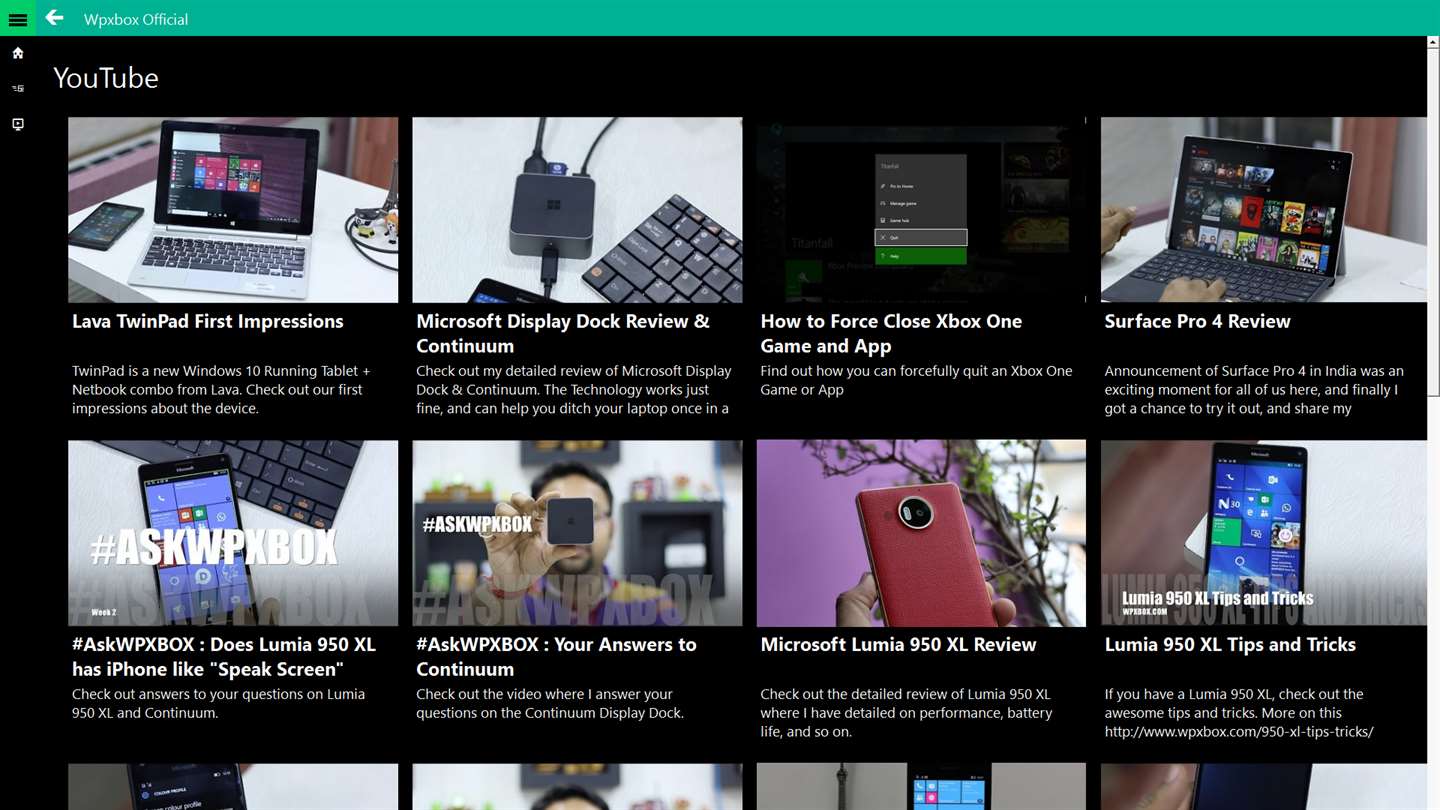Click the YouTube section heading

(x=106, y=78)
